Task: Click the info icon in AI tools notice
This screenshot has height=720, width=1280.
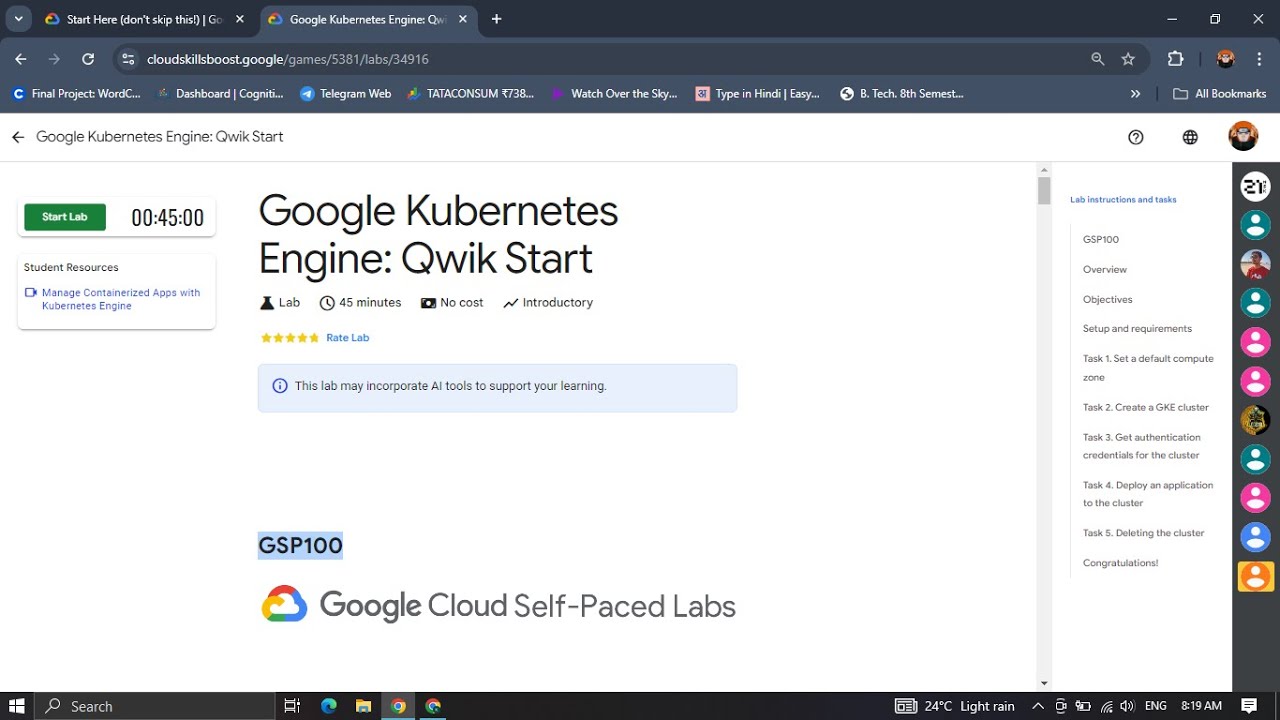Action: click(280, 386)
